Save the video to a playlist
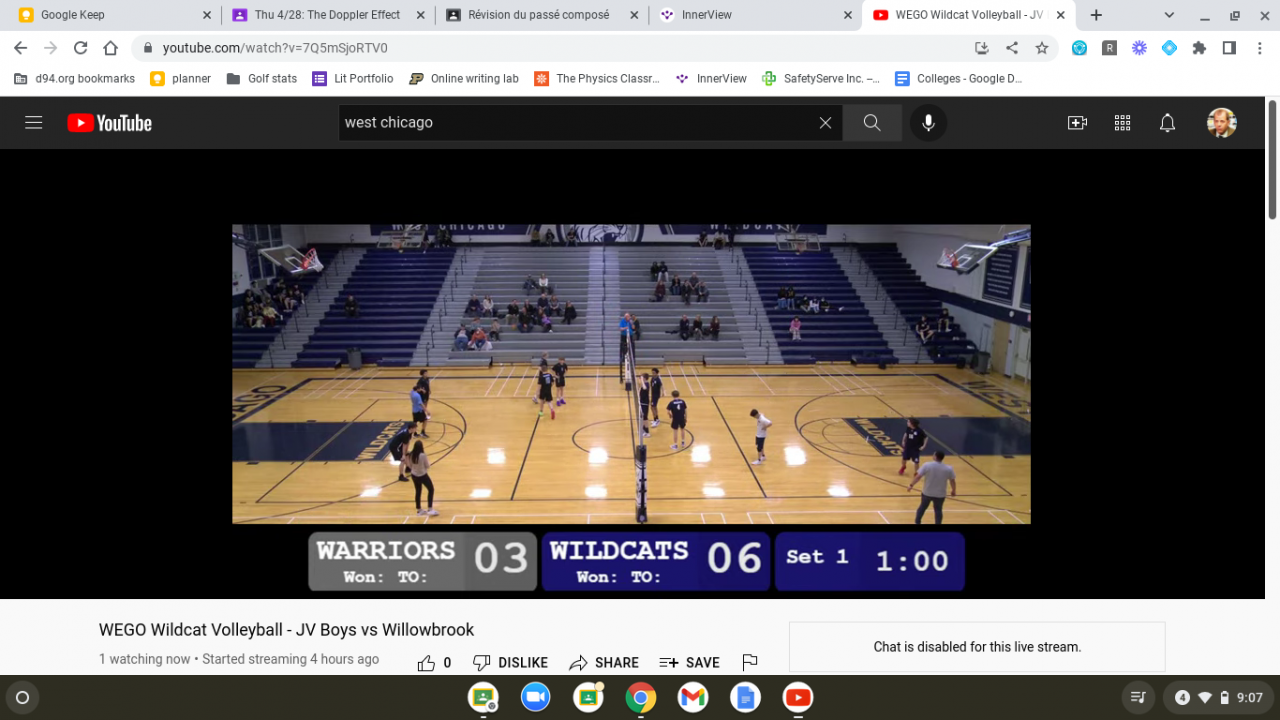The width and height of the screenshot is (1280, 720). point(689,662)
